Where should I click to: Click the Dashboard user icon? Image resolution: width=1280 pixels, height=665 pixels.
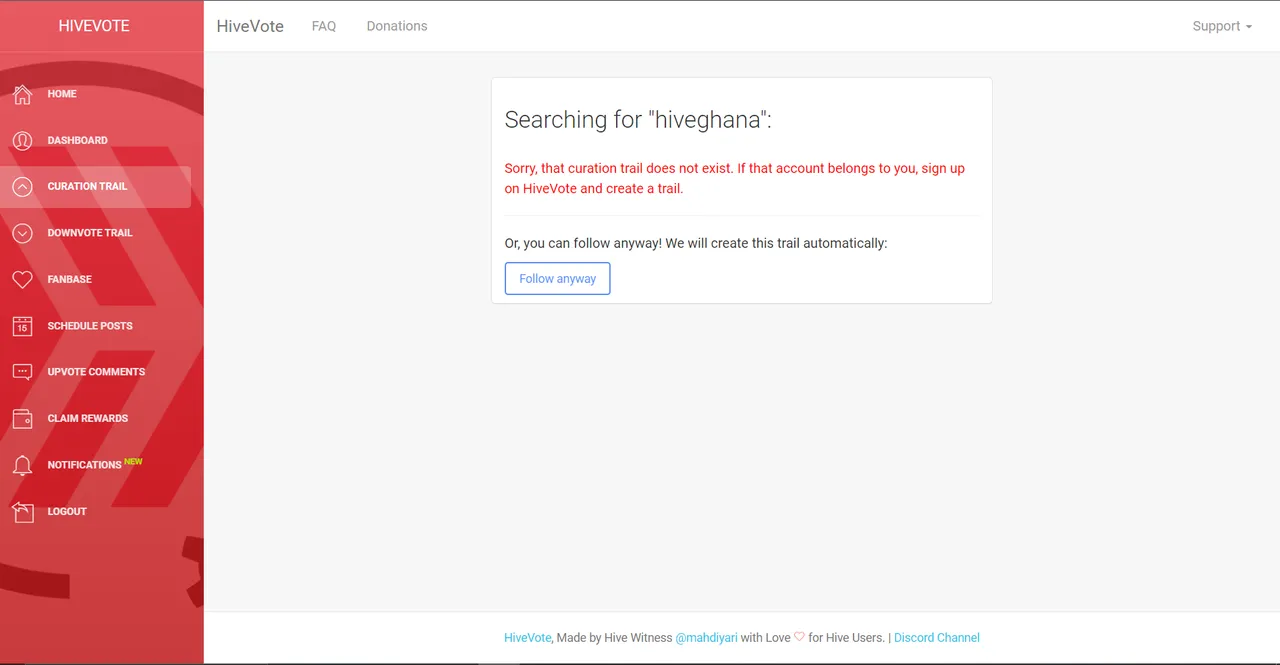[x=22, y=140]
